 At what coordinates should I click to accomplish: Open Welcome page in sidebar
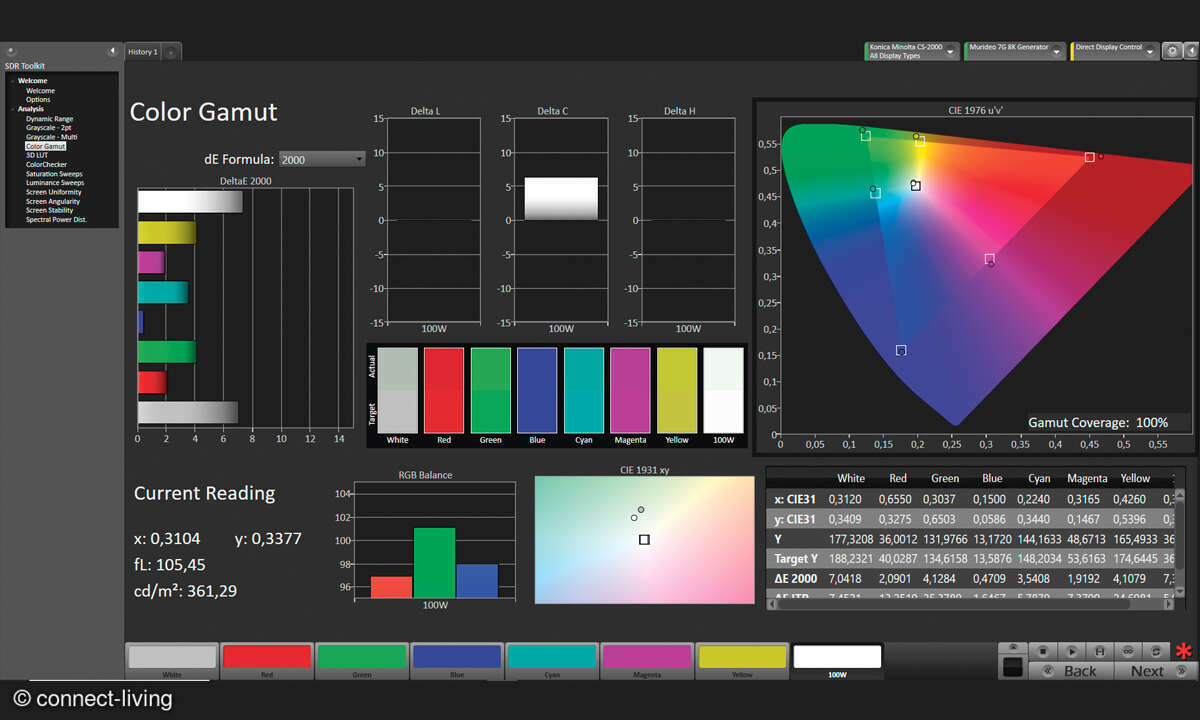point(40,91)
